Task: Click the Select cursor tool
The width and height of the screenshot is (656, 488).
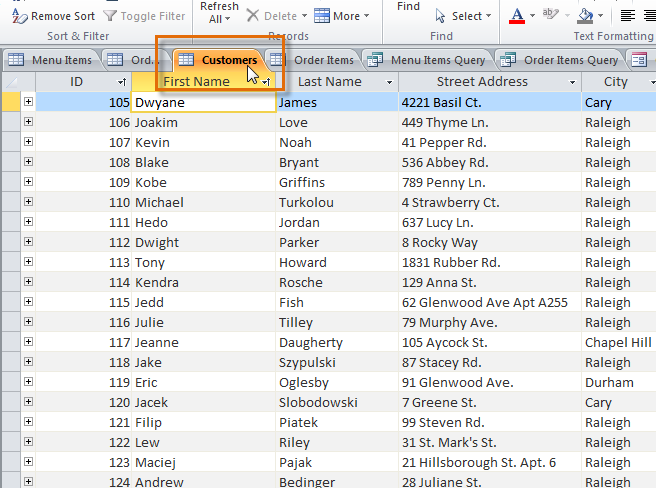Action: pyautogui.click(x=458, y=16)
